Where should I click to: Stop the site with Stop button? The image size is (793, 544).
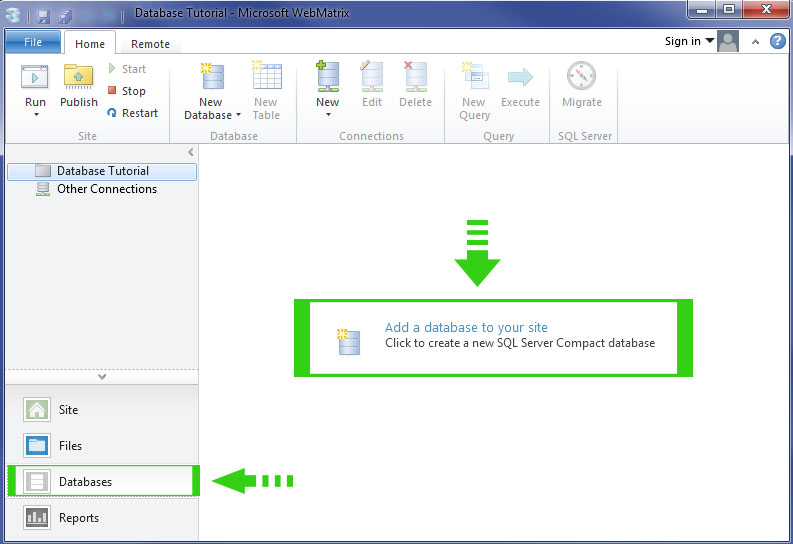point(127,91)
